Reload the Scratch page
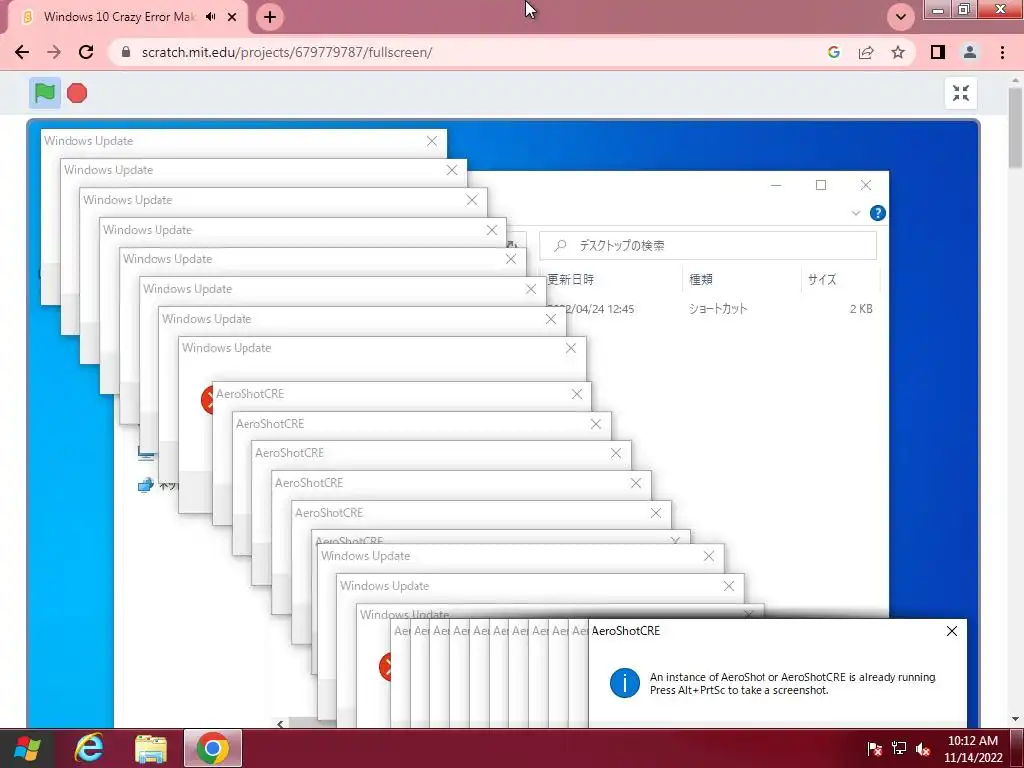Viewport: 1024px width, 768px height. click(86, 52)
